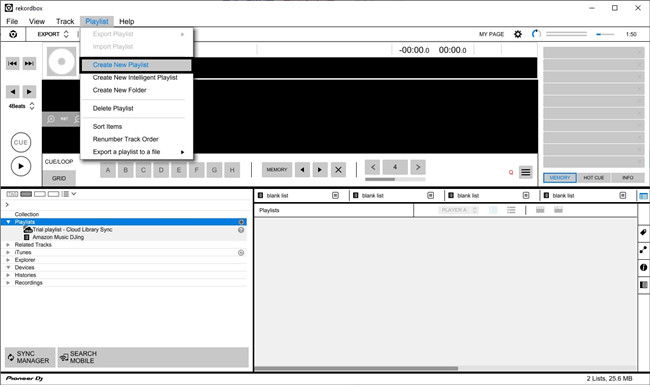
Task: Click the help icon beside Trial playlist
Action: click(x=241, y=230)
